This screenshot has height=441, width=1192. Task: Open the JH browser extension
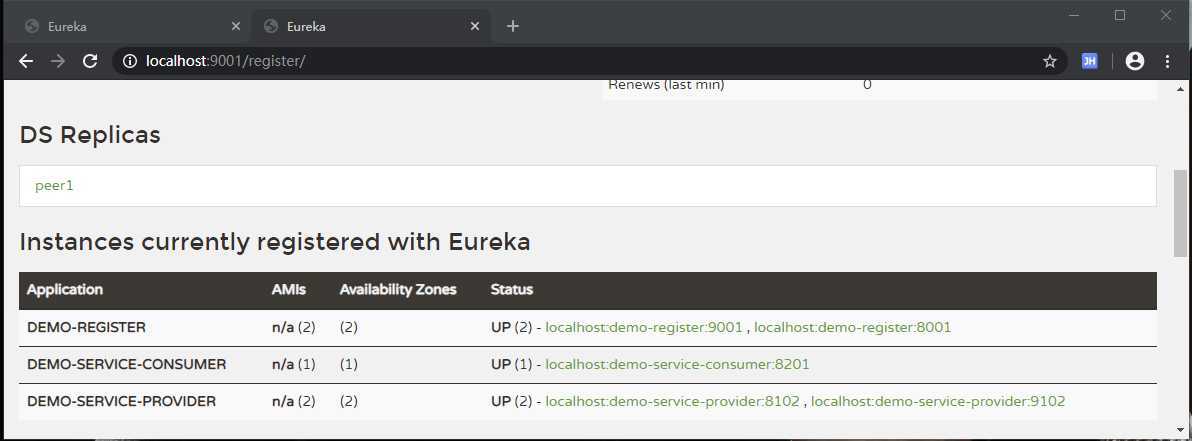point(1090,61)
